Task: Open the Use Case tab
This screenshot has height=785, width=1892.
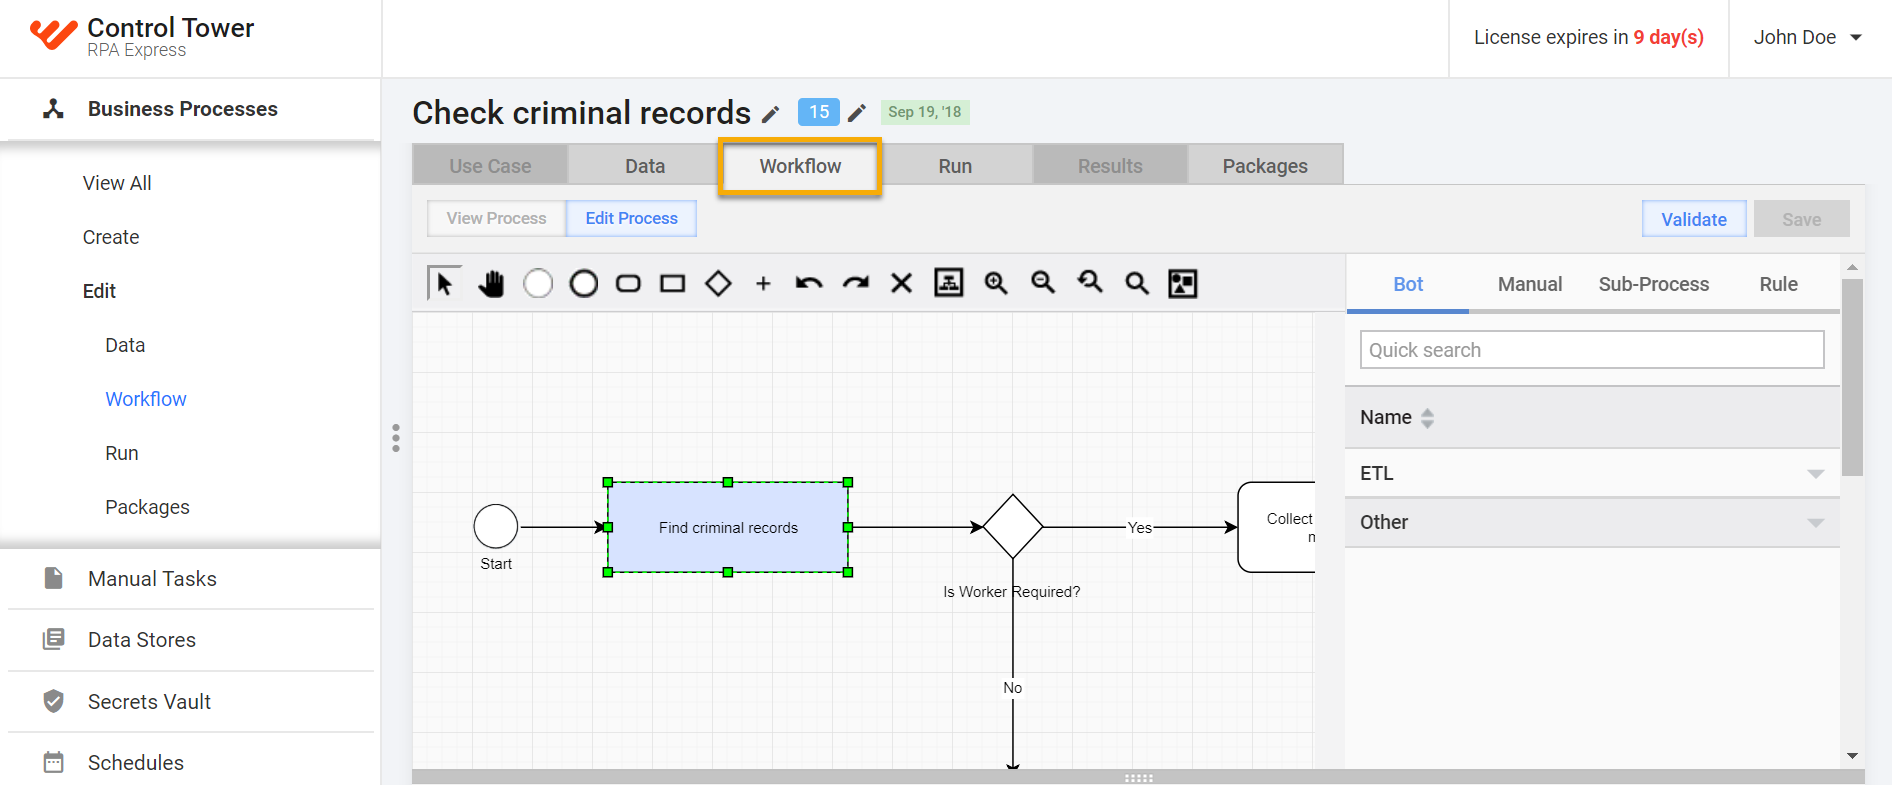Action: point(490,166)
